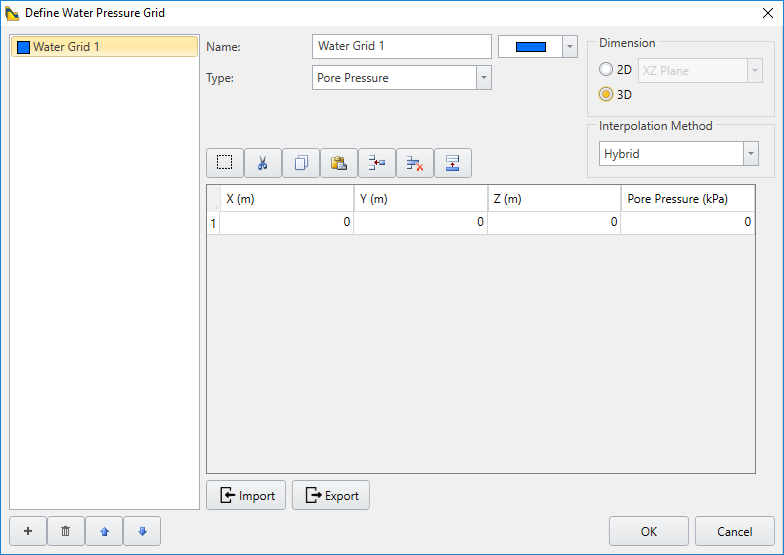Click the Y (m) cell in row 1
Image resolution: width=784 pixels, height=555 pixels.
(x=420, y=222)
